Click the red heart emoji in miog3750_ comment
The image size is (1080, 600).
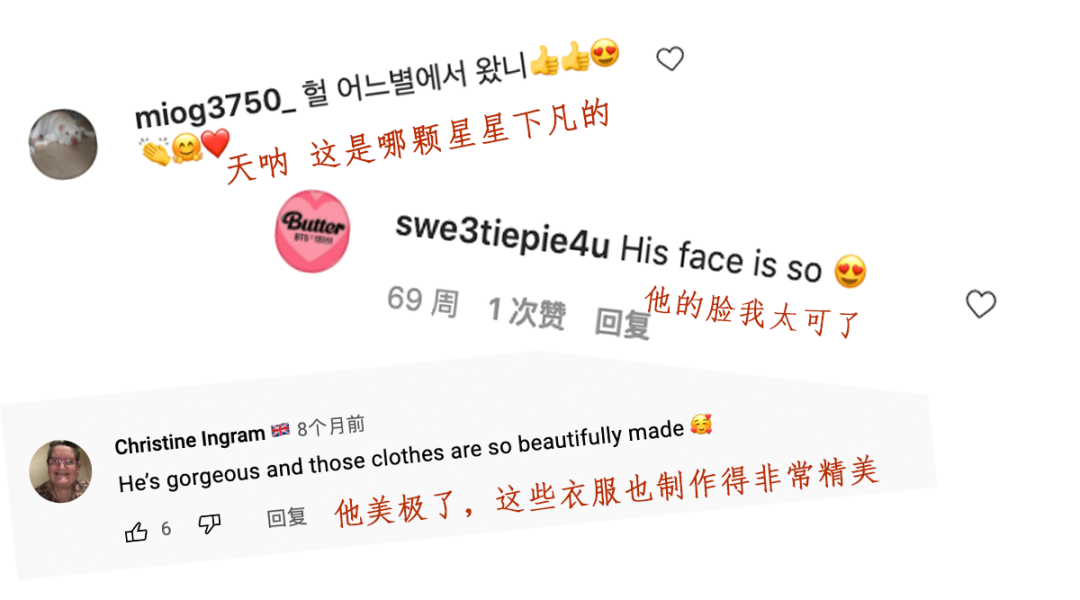(216, 143)
